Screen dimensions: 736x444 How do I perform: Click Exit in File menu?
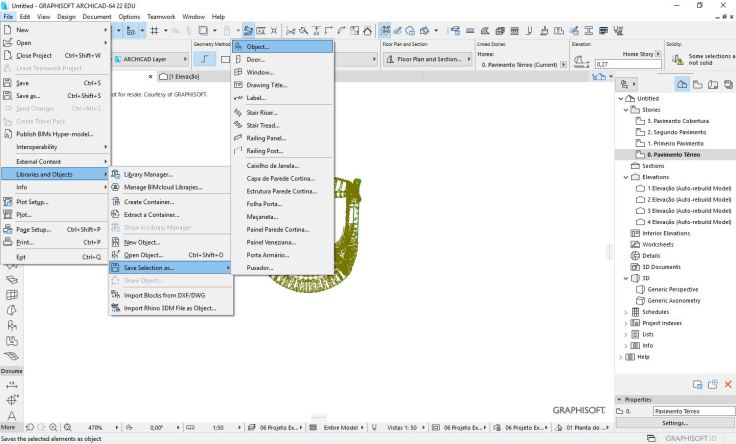click(x=55, y=257)
